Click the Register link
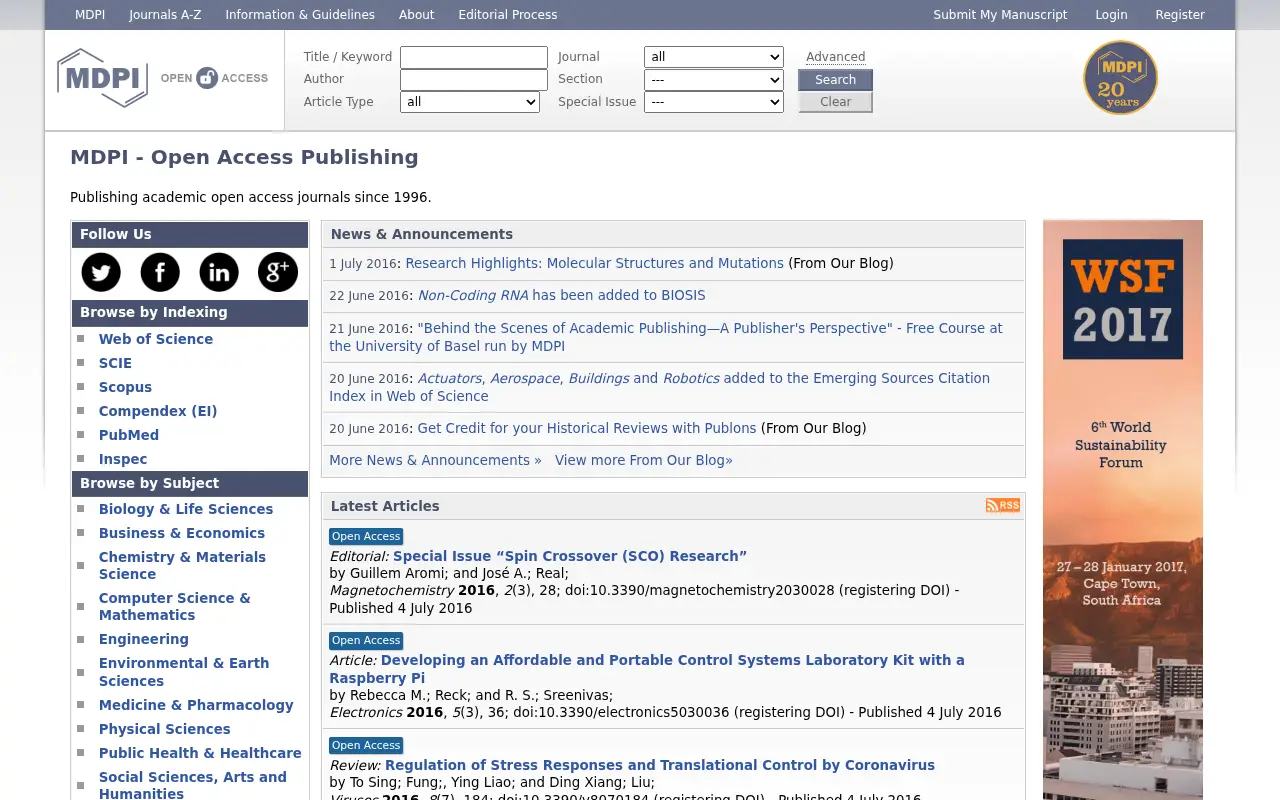This screenshot has width=1280, height=800. [1180, 15]
